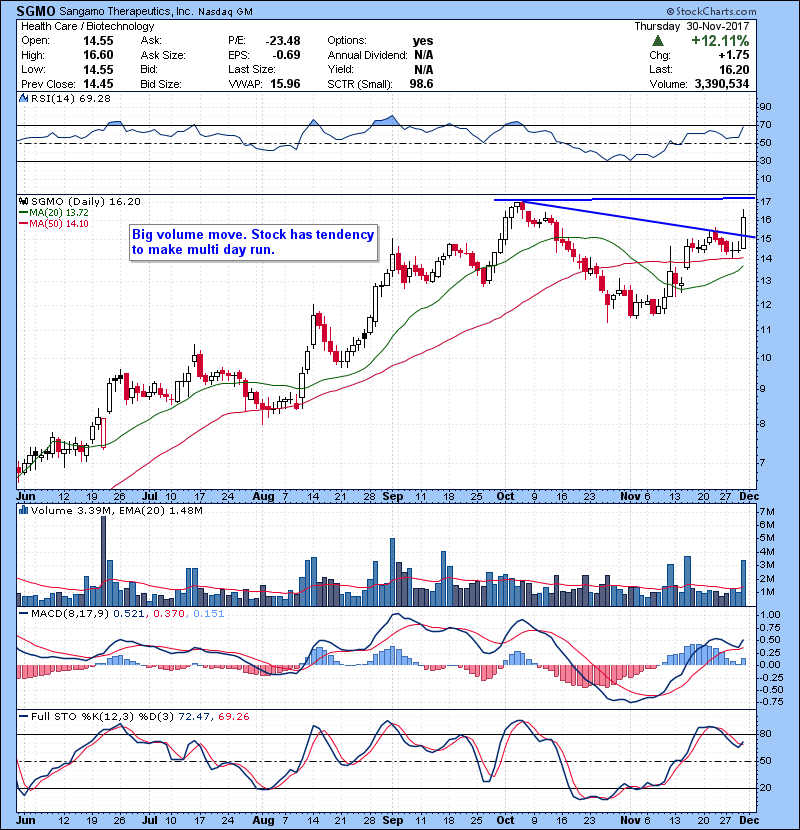Select the Chg value +1.75

coord(733,55)
